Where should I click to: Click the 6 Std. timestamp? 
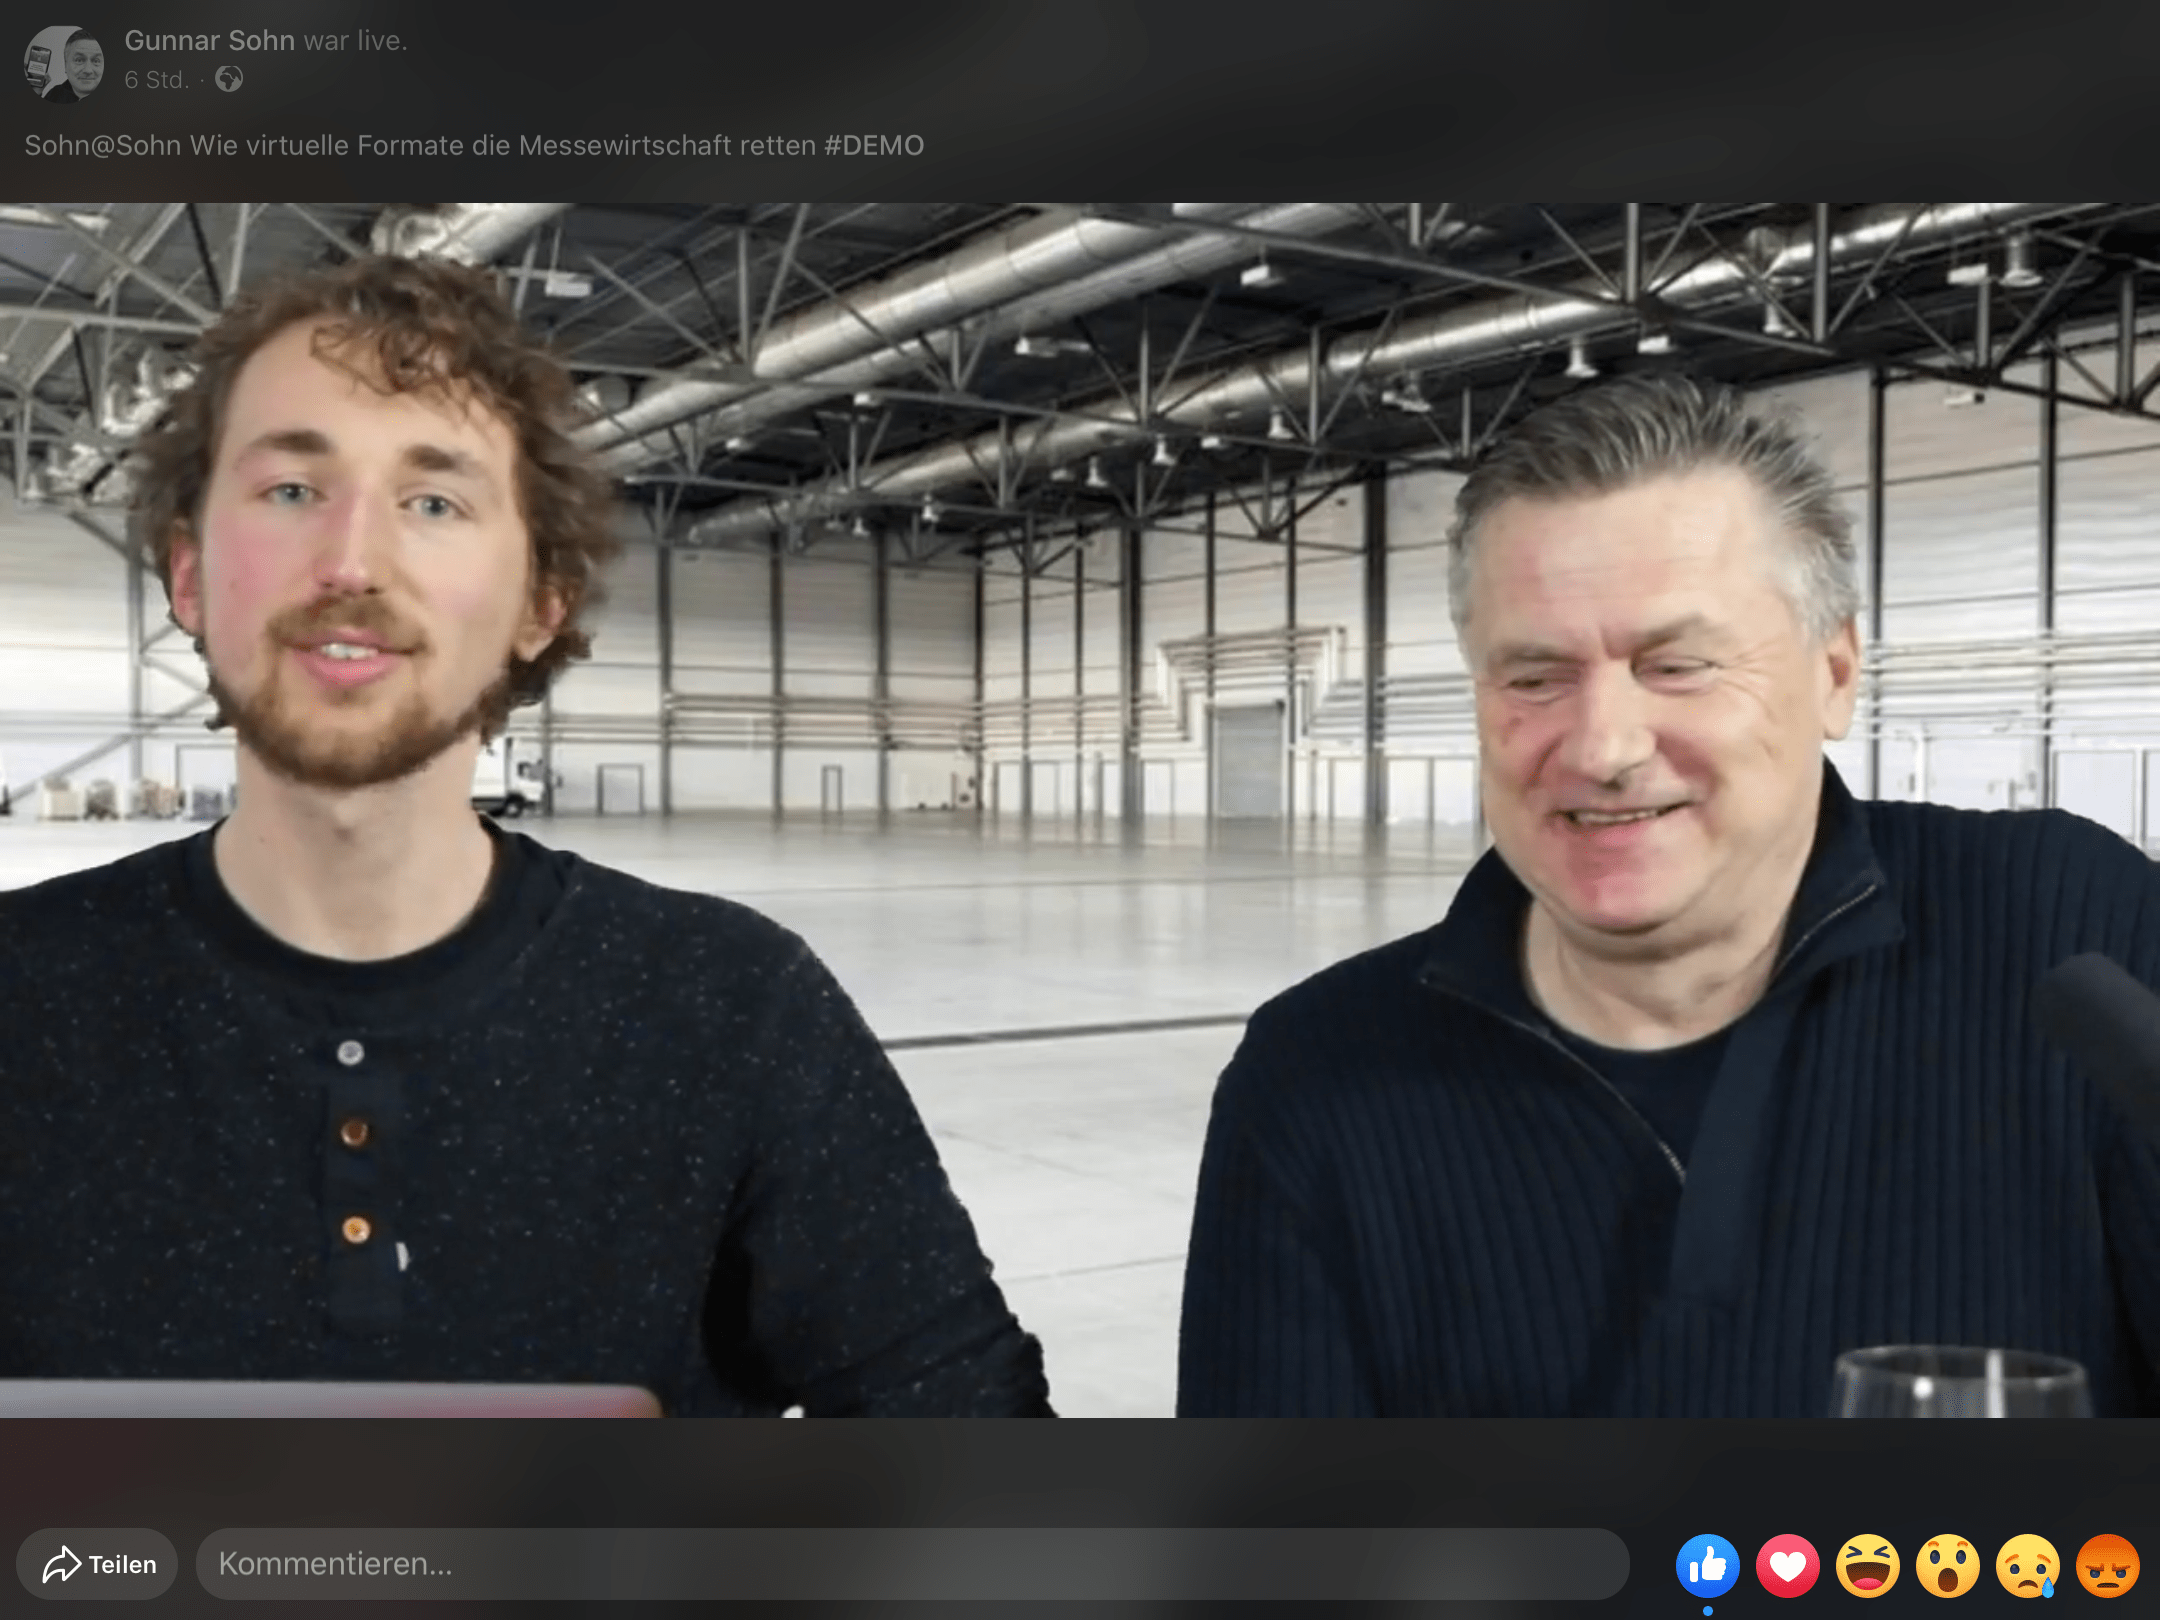[x=156, y=80]
